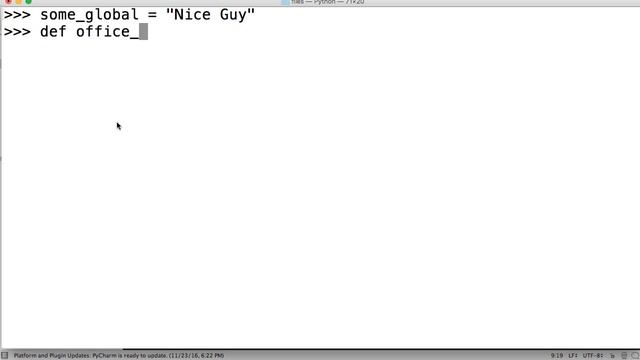
Task: Click the "Nice Guy" string literal
Action: [210, 15]
